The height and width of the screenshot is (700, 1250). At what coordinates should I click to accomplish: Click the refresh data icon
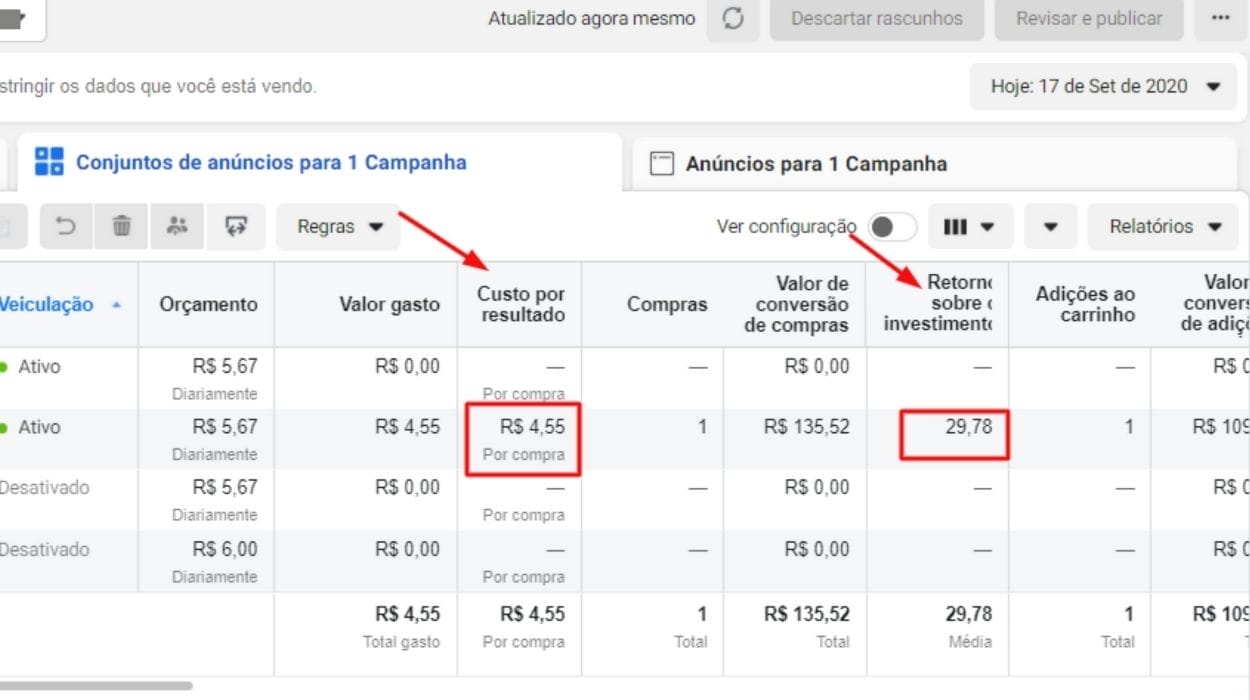pyautogui.click(x=733, y=19)
